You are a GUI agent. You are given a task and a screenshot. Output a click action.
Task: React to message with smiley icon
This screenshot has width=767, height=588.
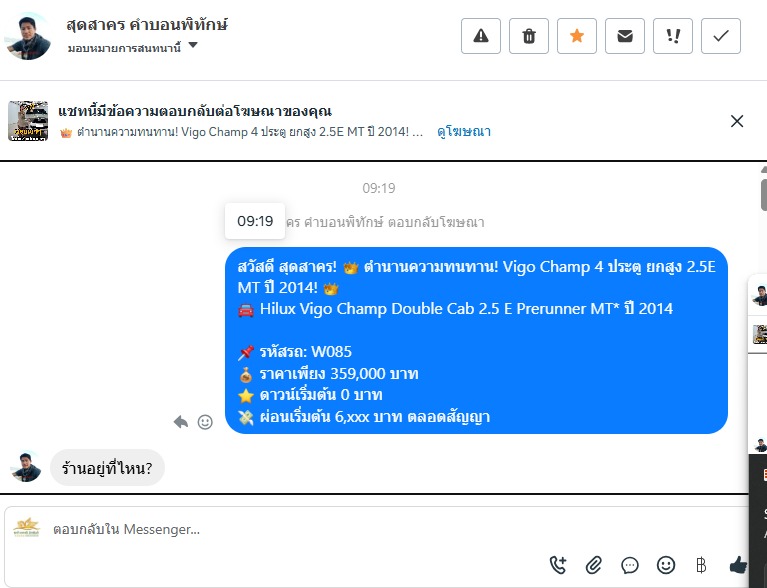click(205, 422)
